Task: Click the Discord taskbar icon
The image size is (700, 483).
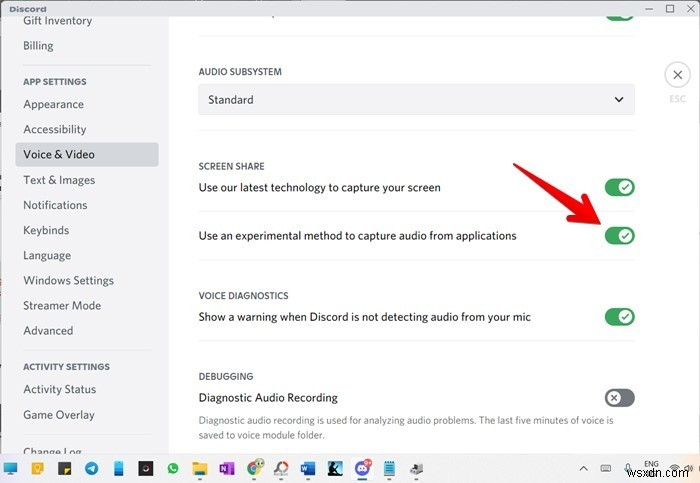Action: click(362, 468)
